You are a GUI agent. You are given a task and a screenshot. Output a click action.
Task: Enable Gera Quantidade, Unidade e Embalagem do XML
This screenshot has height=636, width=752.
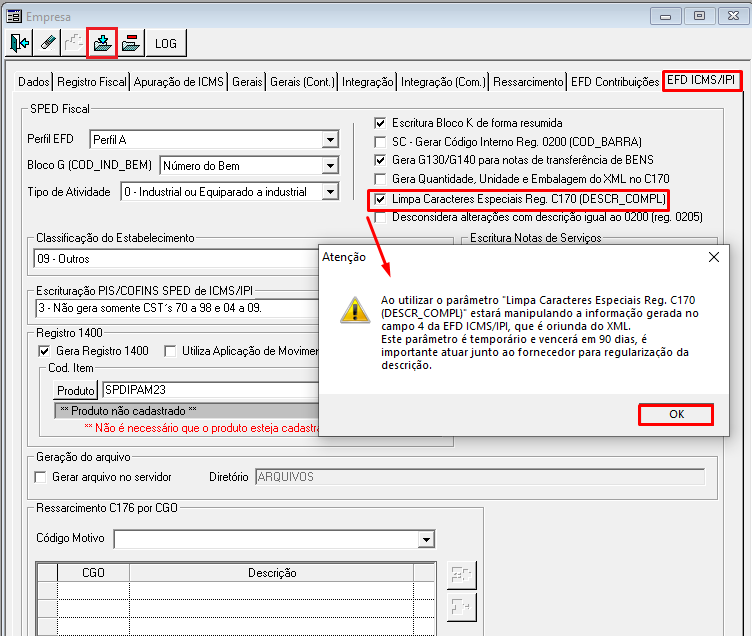(x=380, y=179)
